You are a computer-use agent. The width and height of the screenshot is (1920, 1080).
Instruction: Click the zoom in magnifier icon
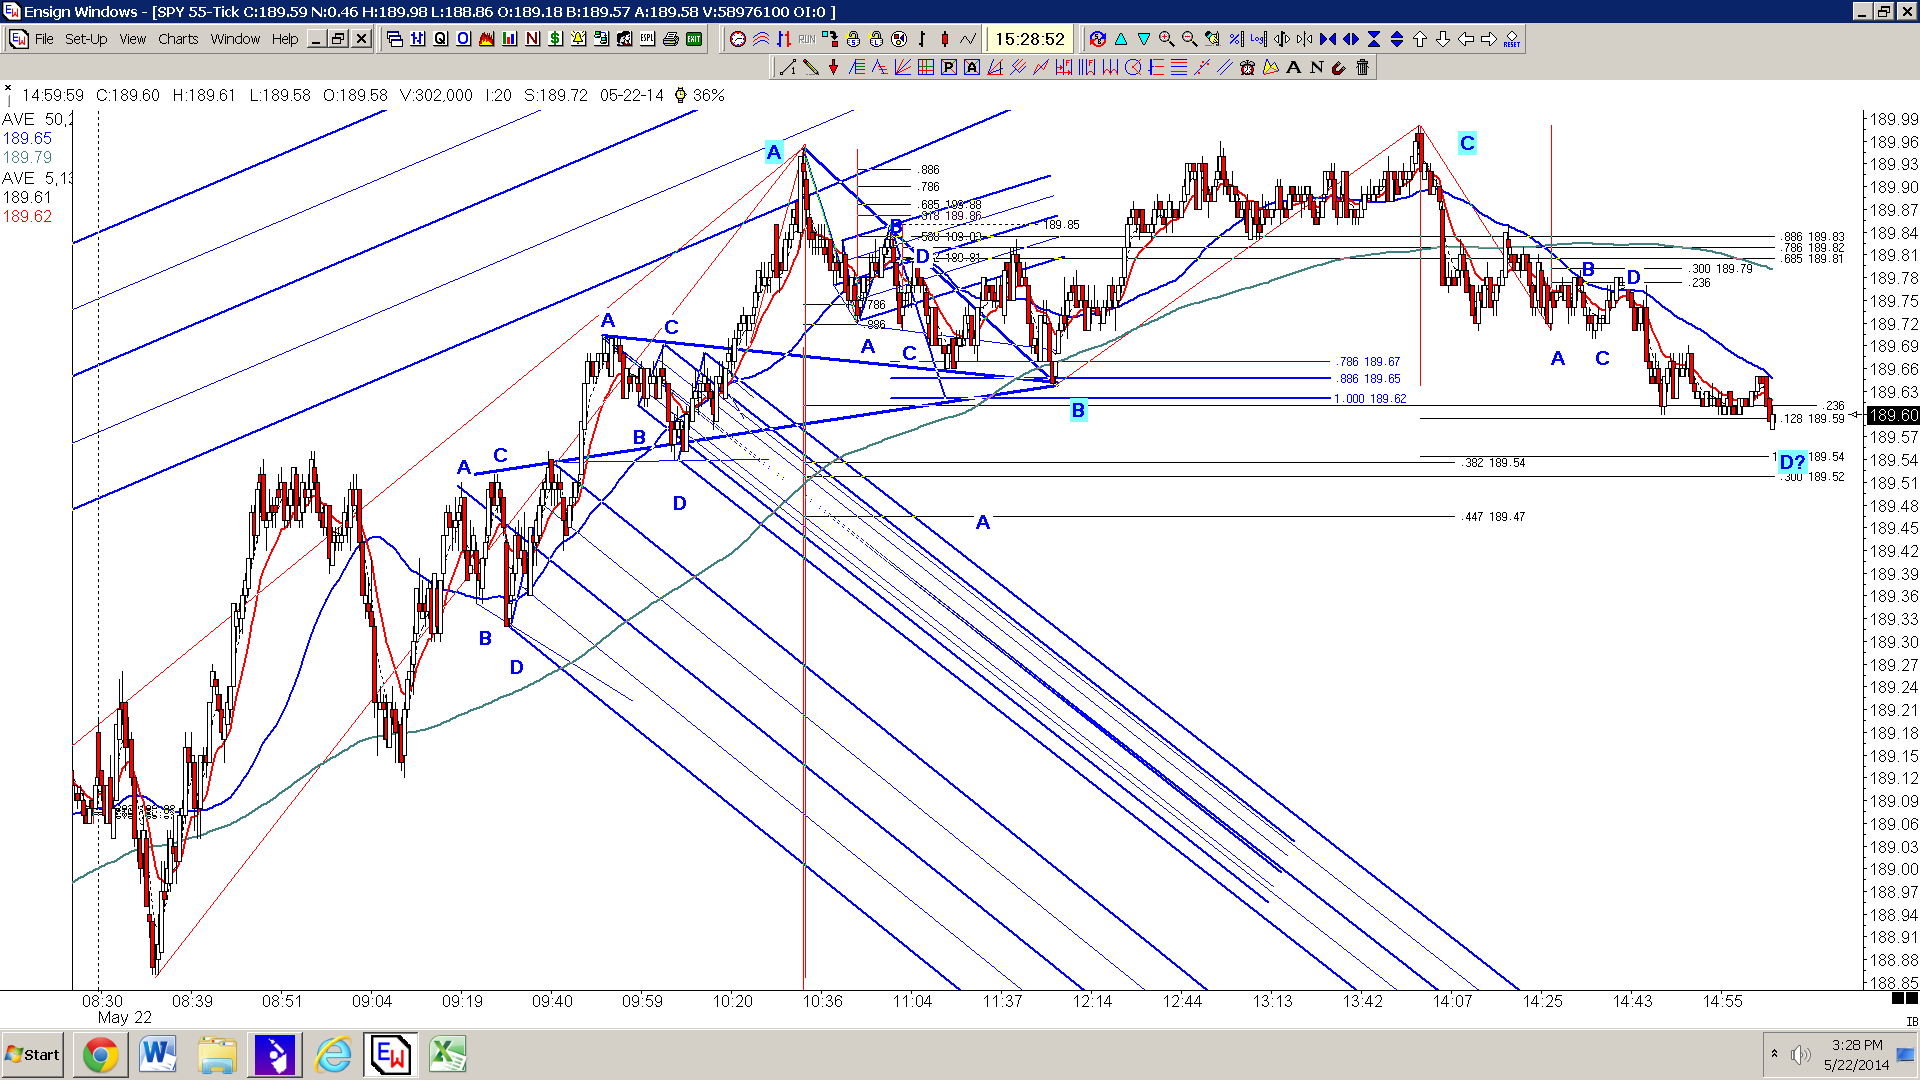1166,39
